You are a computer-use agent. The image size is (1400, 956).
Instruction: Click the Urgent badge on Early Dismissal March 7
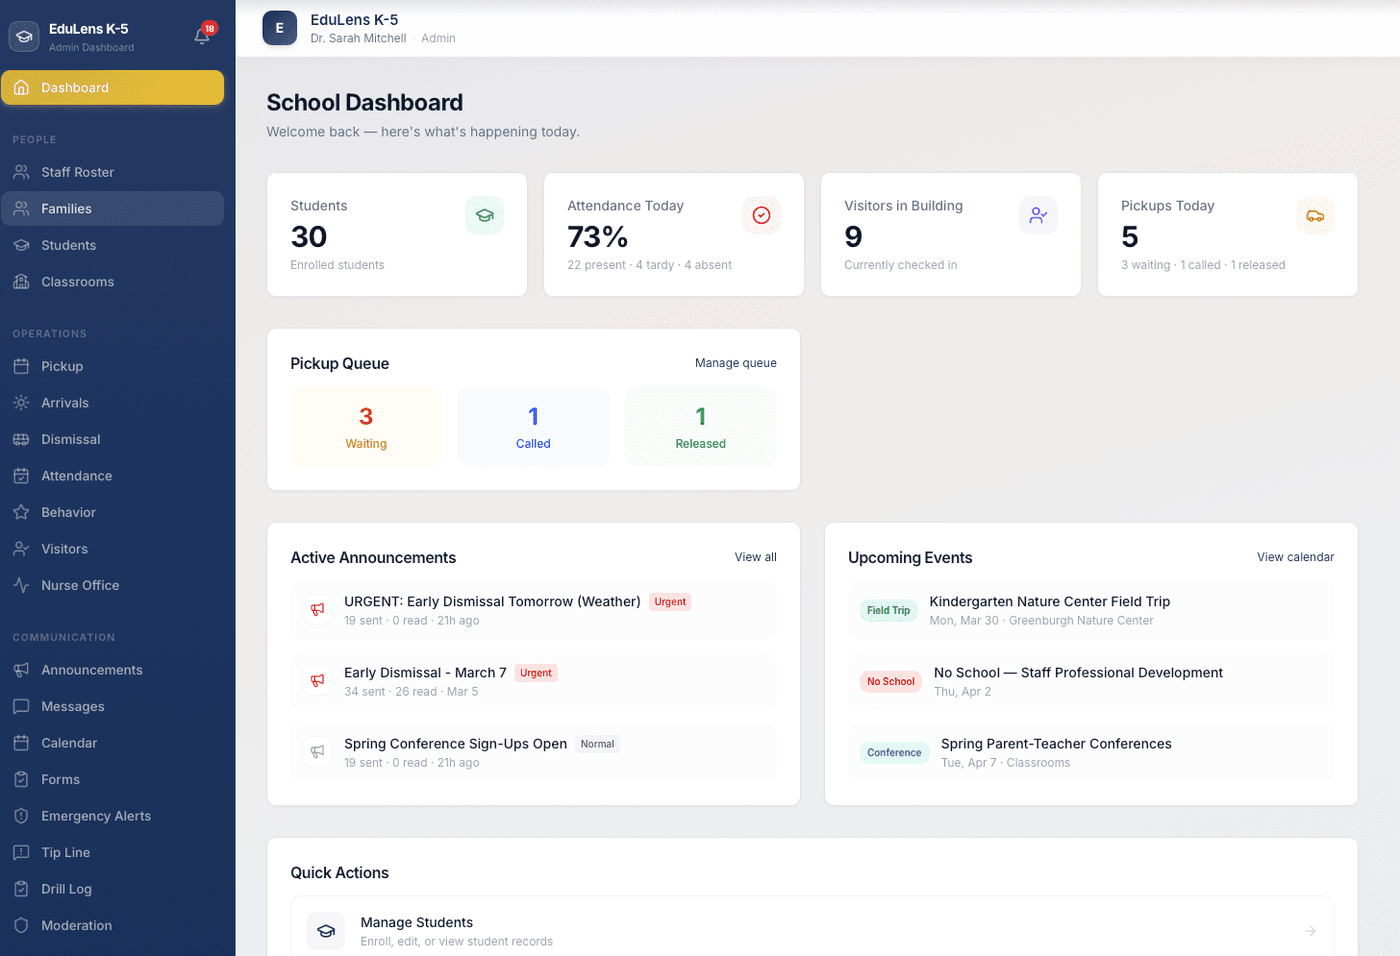tap(536, 673)
